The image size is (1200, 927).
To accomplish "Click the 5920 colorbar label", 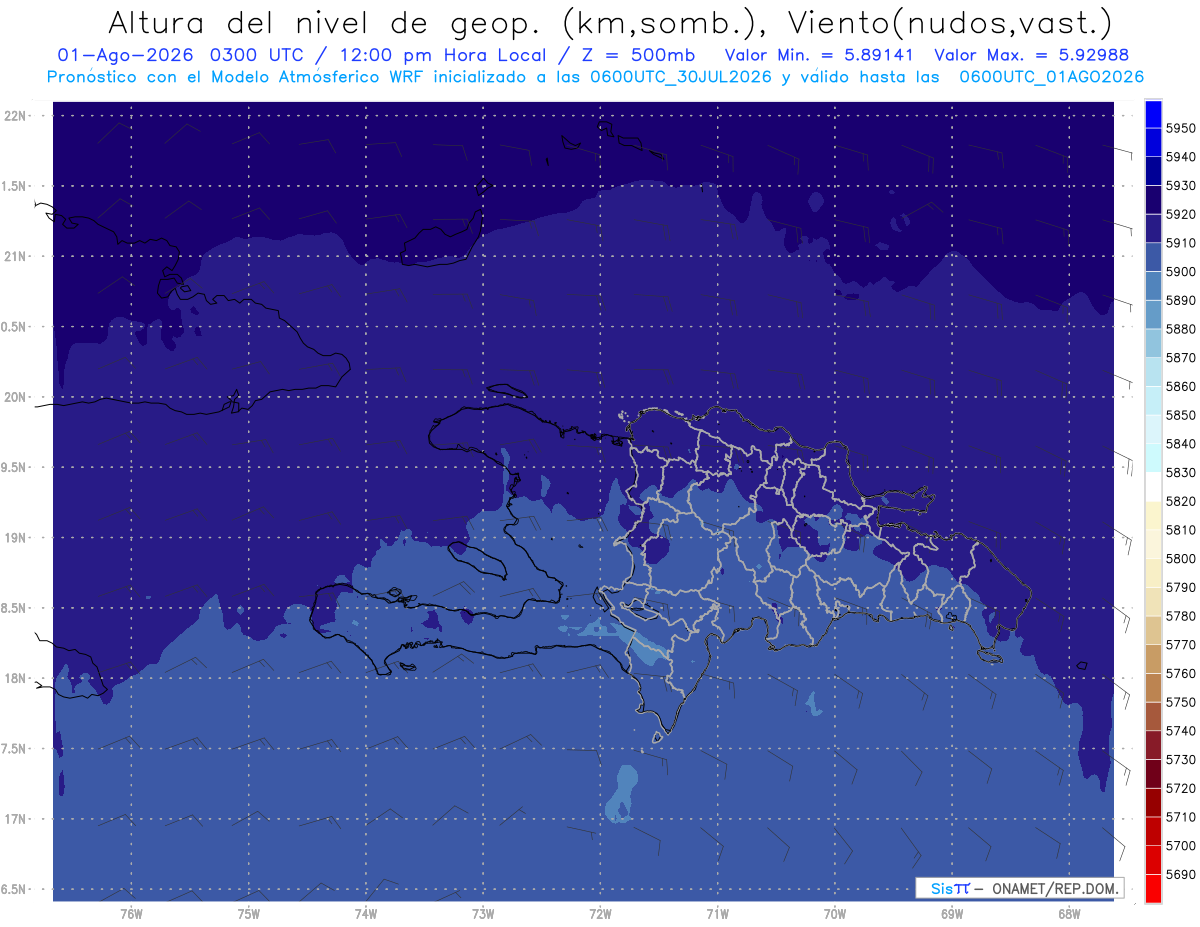I will pyautogui.click(x=1181, y=214).
